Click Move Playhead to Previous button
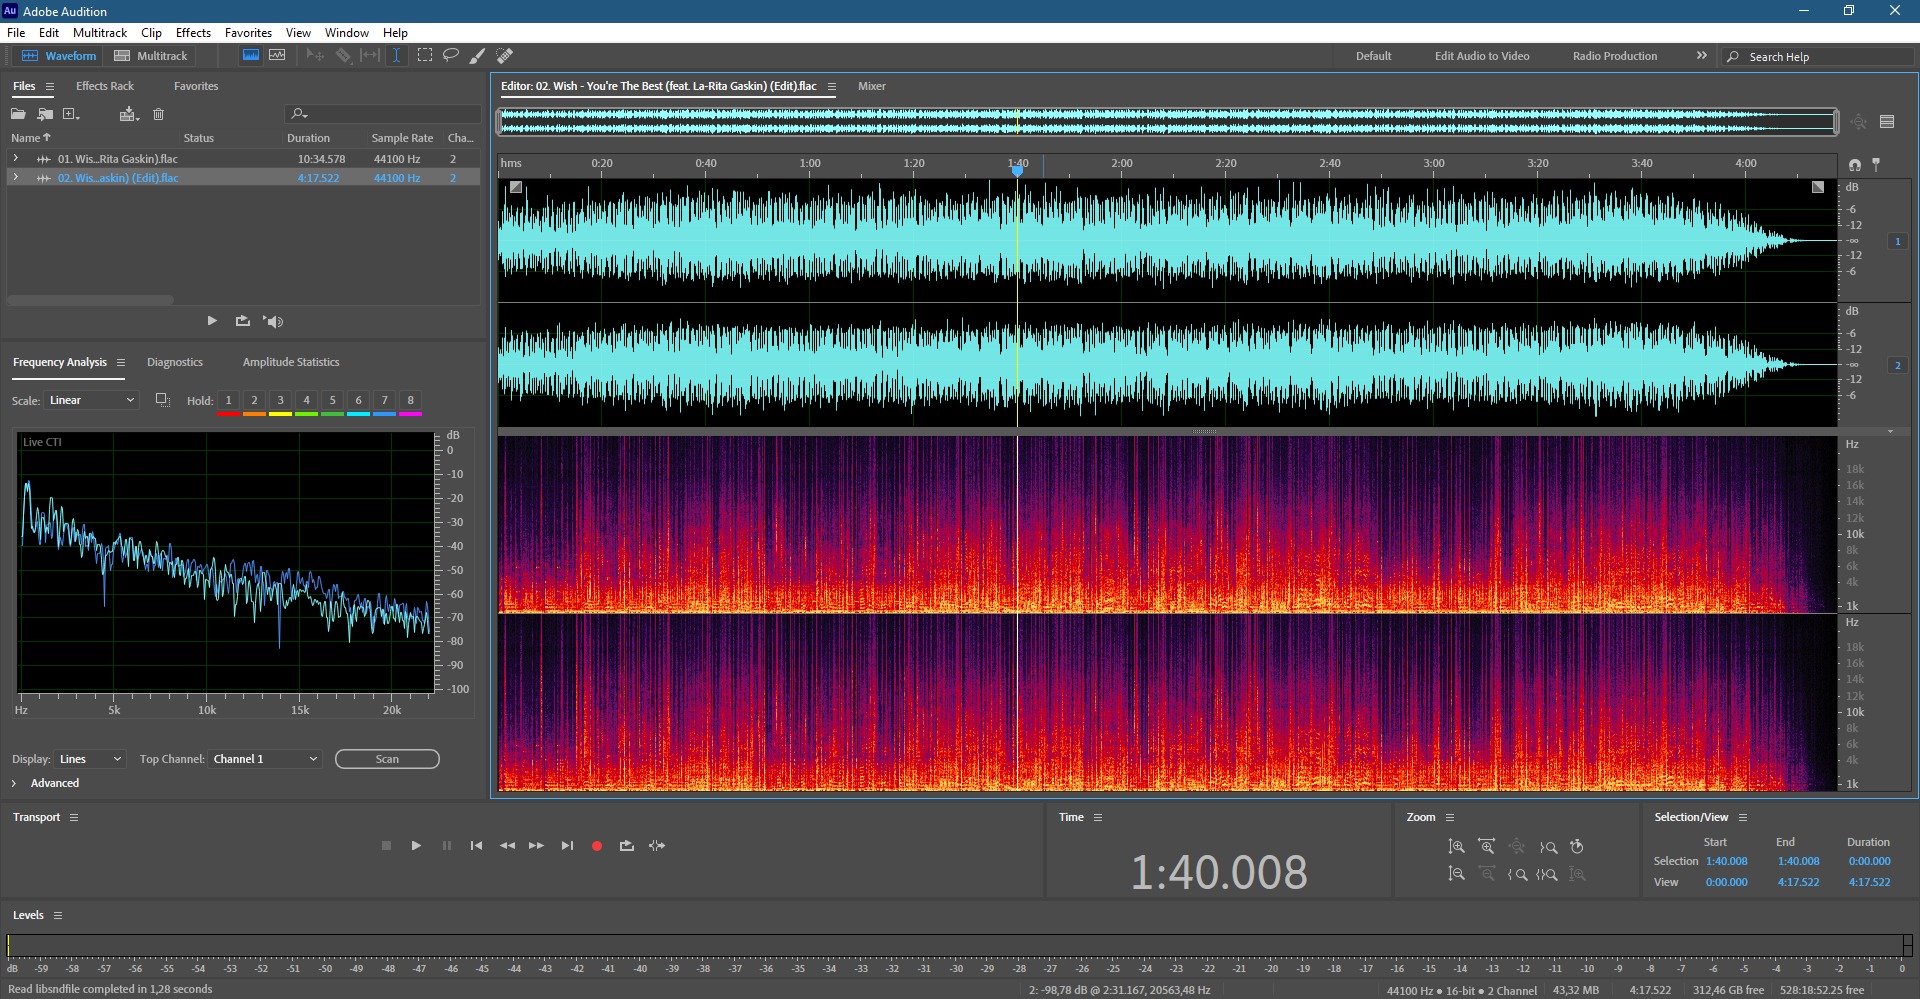This screenshot has width=1920, height=999. click(476, 846)
